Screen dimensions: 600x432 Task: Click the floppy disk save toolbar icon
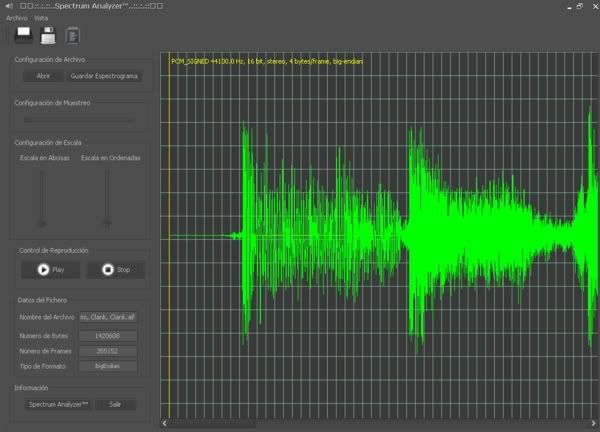pos(48,36)
